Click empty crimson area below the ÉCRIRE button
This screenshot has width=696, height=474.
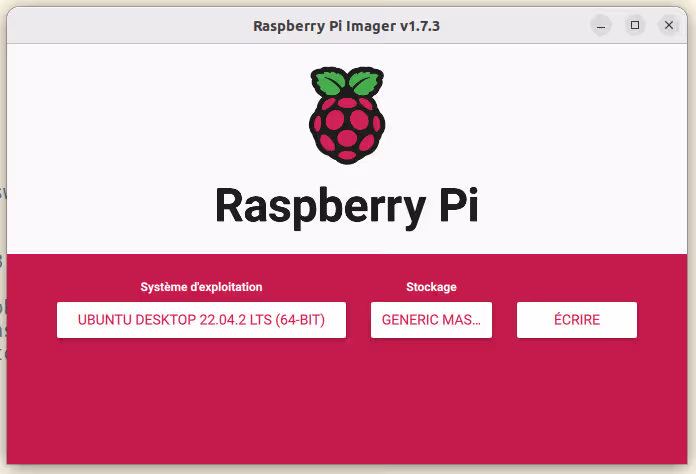[576, 400]
